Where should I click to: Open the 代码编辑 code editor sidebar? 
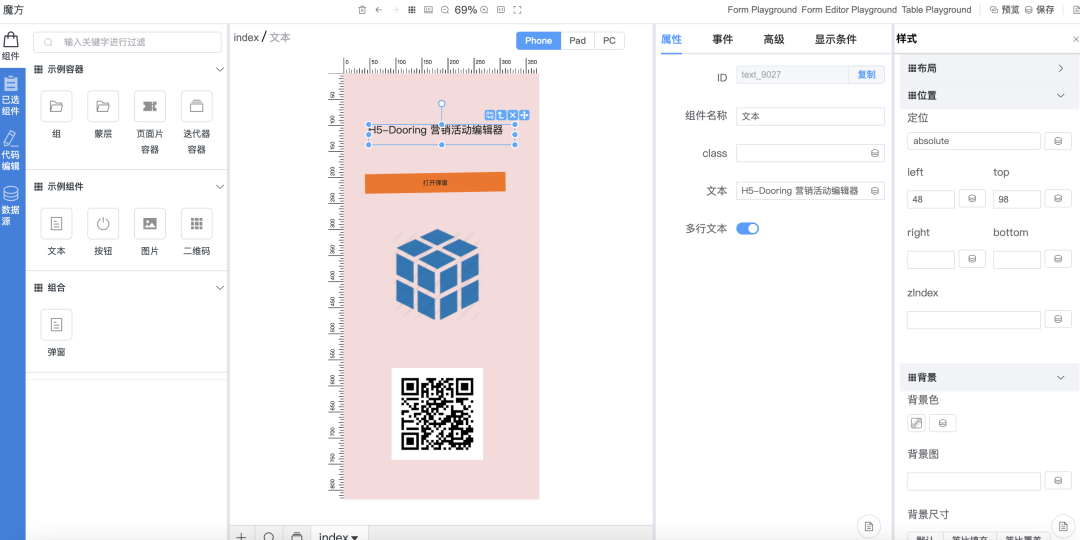(x=11, y=151)
